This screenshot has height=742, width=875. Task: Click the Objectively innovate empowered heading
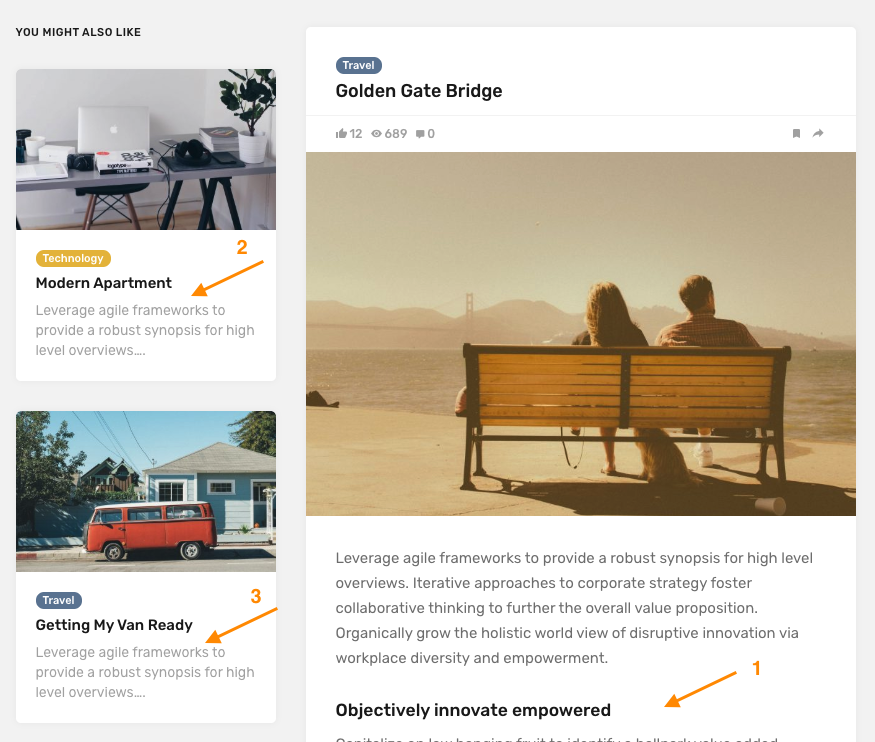pyautogui.click(x=473, y=711)
